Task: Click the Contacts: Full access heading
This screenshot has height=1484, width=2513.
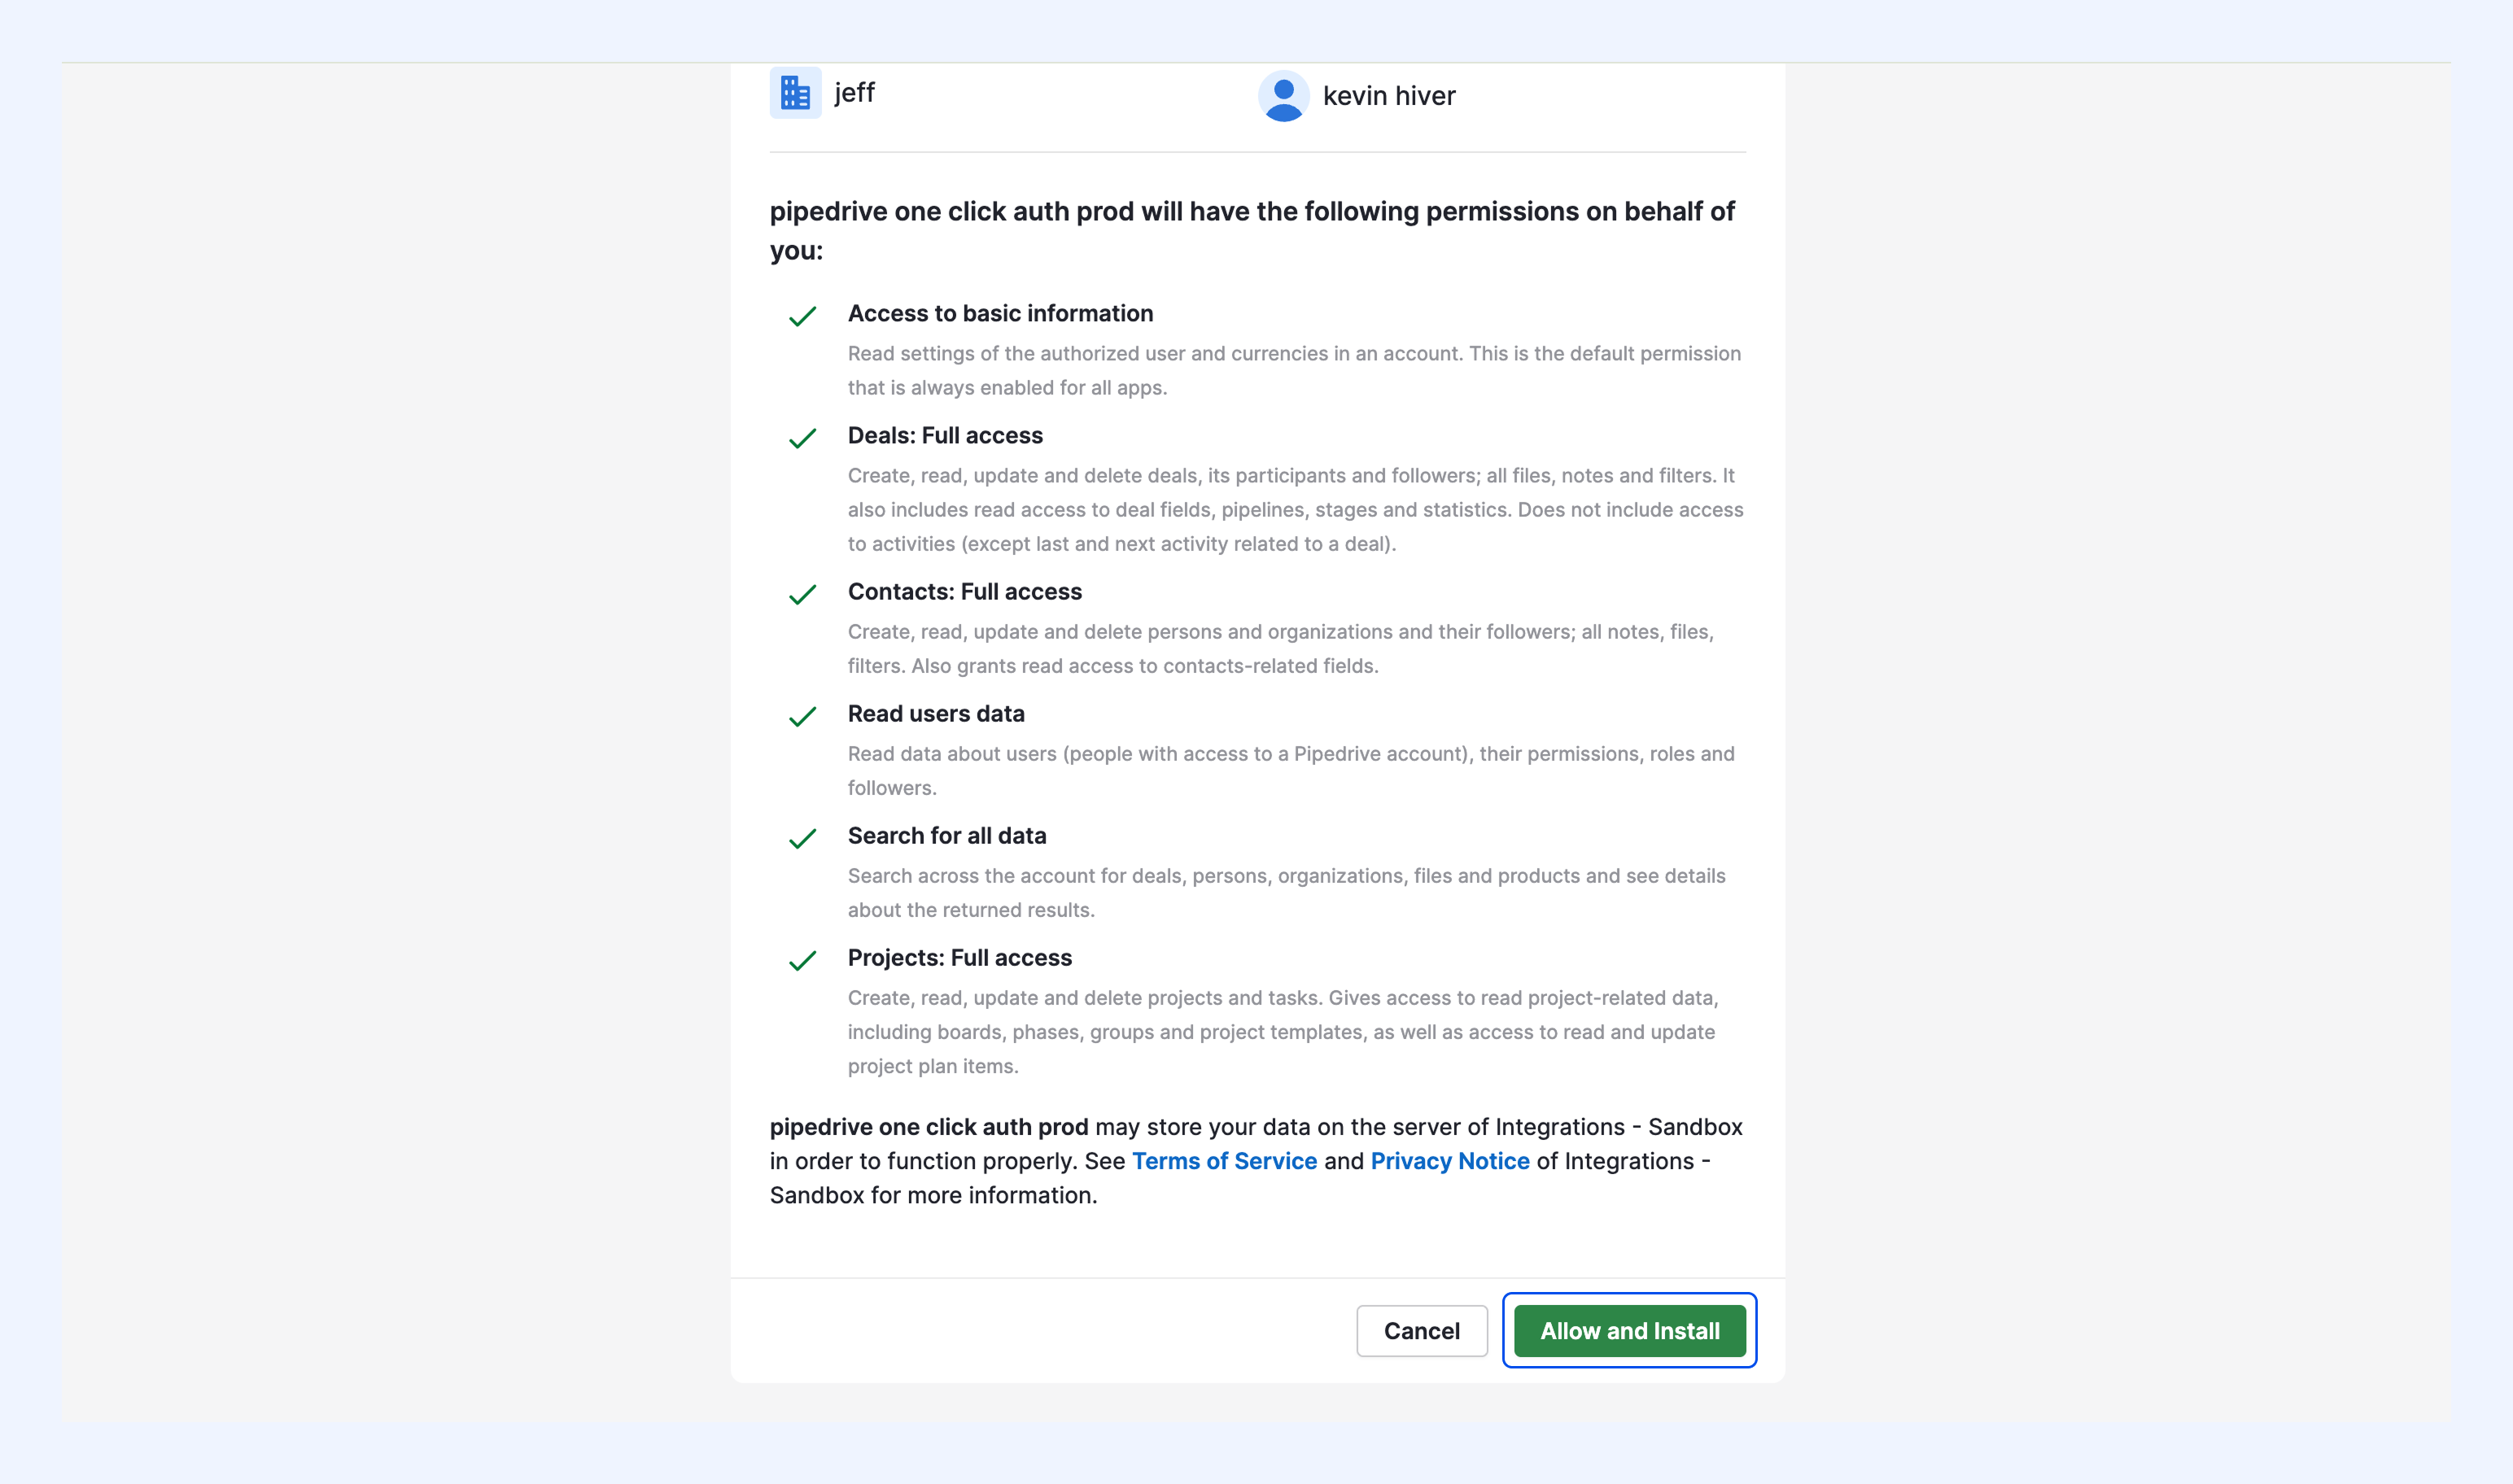Action: (x=965, y=591)
